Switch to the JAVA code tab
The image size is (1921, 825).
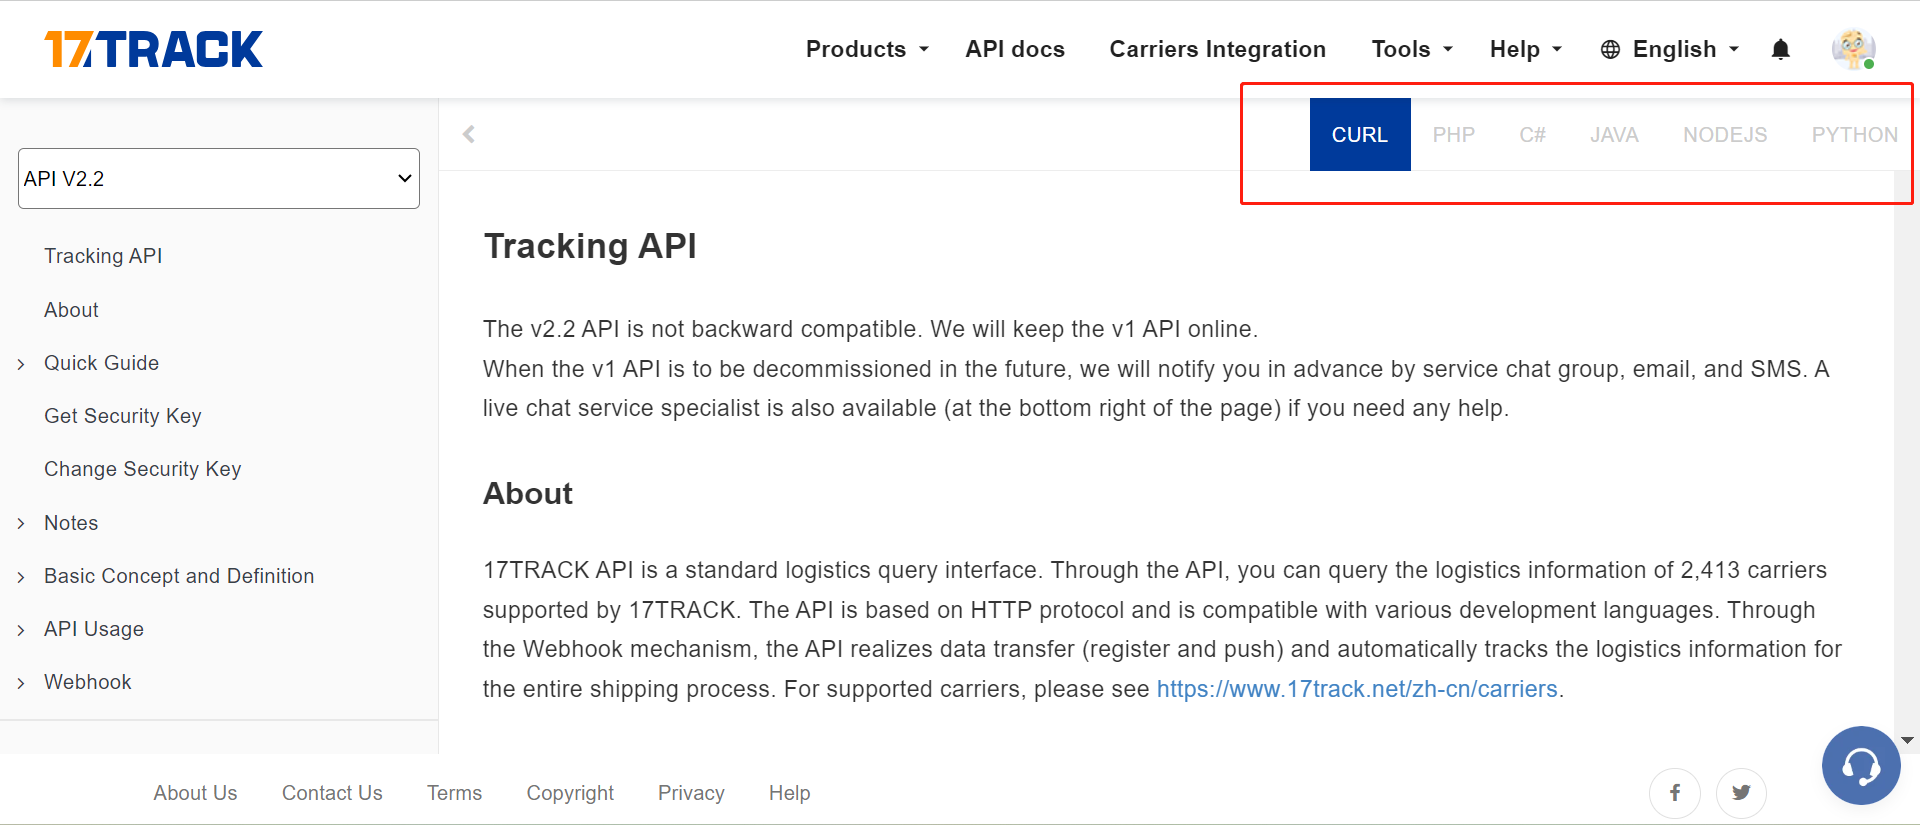(1615, 134)
